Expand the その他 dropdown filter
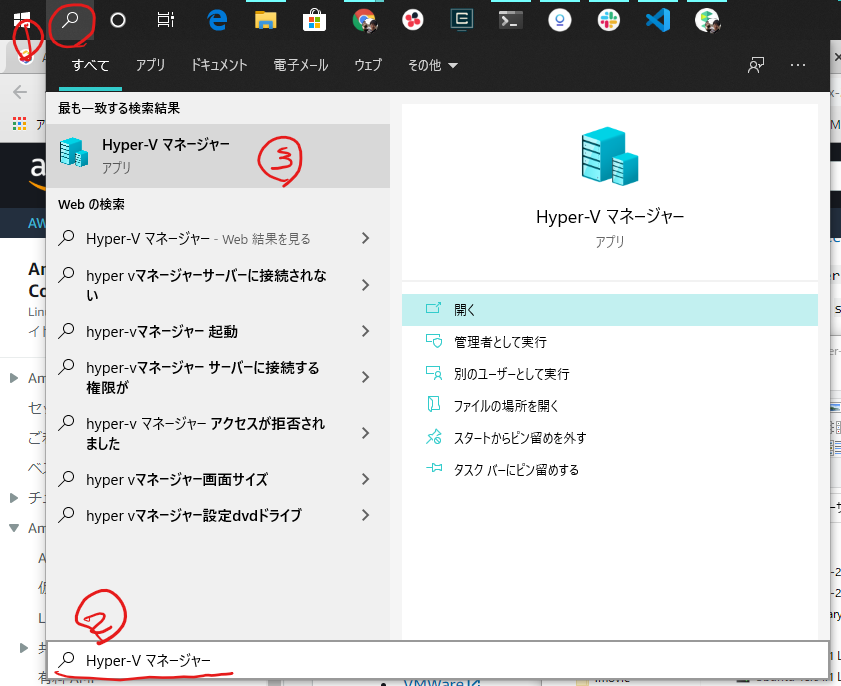Screen dimensions: 841x686 click(432, 65)
